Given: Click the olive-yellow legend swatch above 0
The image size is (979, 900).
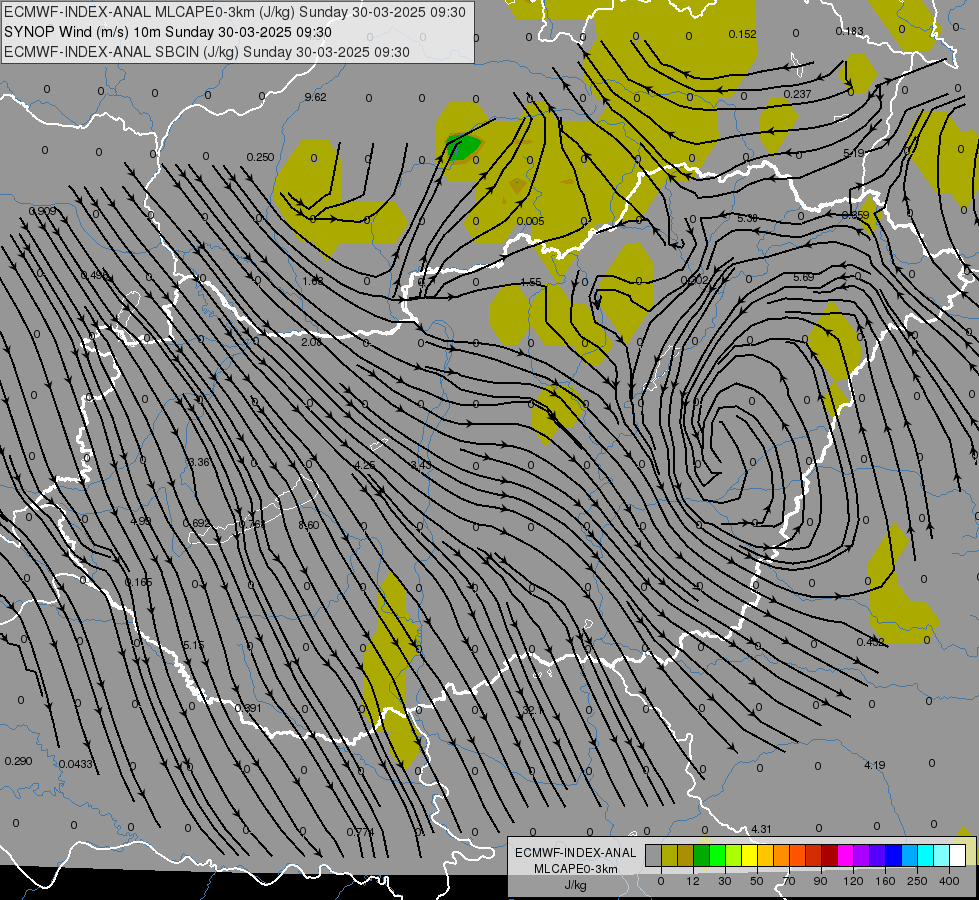Looking at the screenshot, I should (x=669, y=855).
